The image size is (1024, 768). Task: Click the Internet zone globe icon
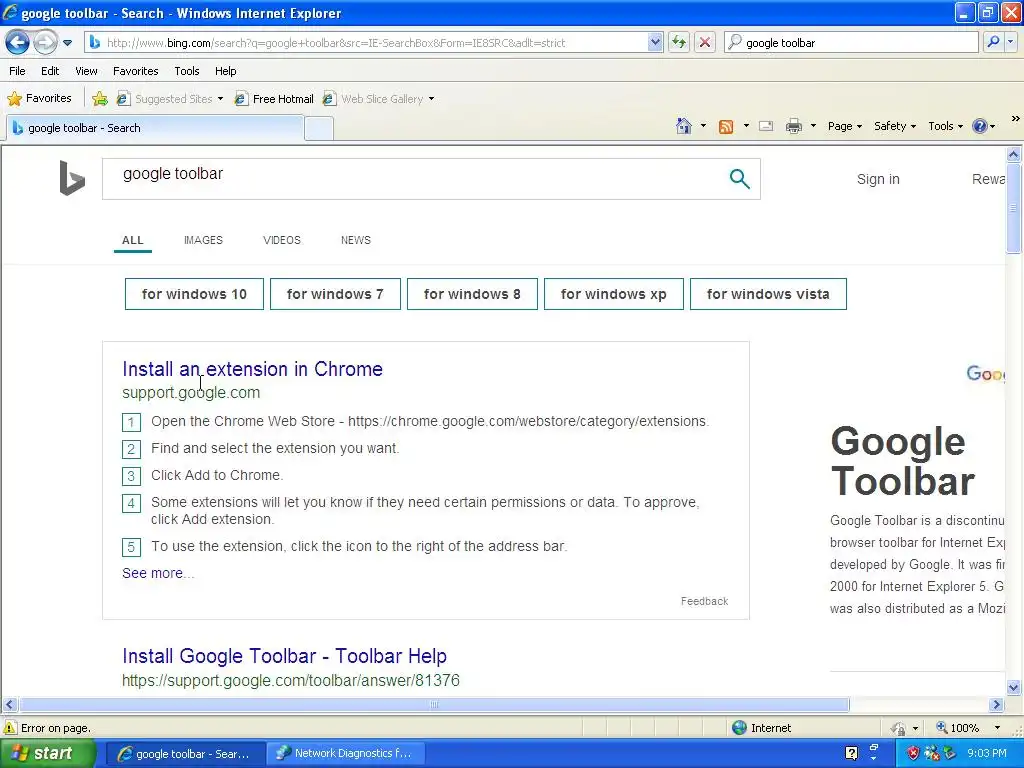coord(739,728)
